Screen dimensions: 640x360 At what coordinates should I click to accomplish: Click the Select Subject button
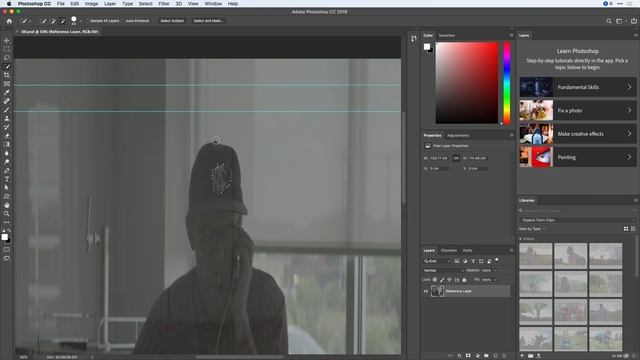pyautogui.click(x=172, y=21)
